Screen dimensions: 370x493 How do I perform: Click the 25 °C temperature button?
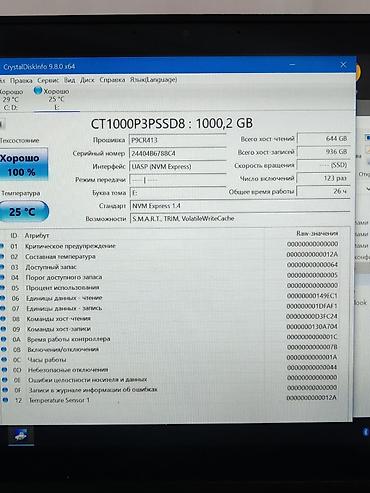click(x=23, y=211)
